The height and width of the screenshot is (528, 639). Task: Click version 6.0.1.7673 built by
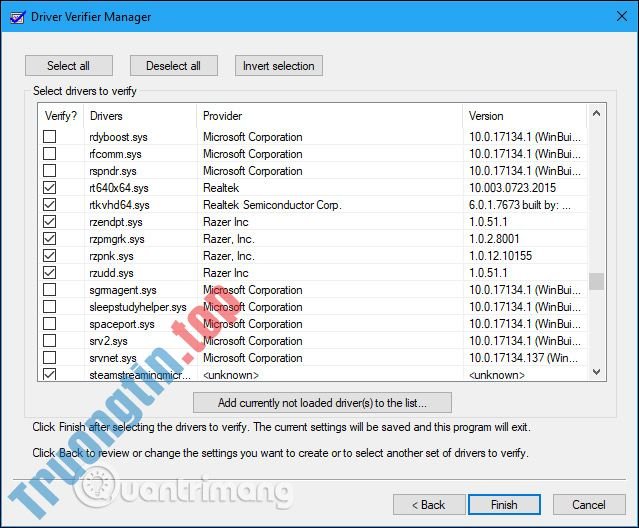[x=520, y=205]
